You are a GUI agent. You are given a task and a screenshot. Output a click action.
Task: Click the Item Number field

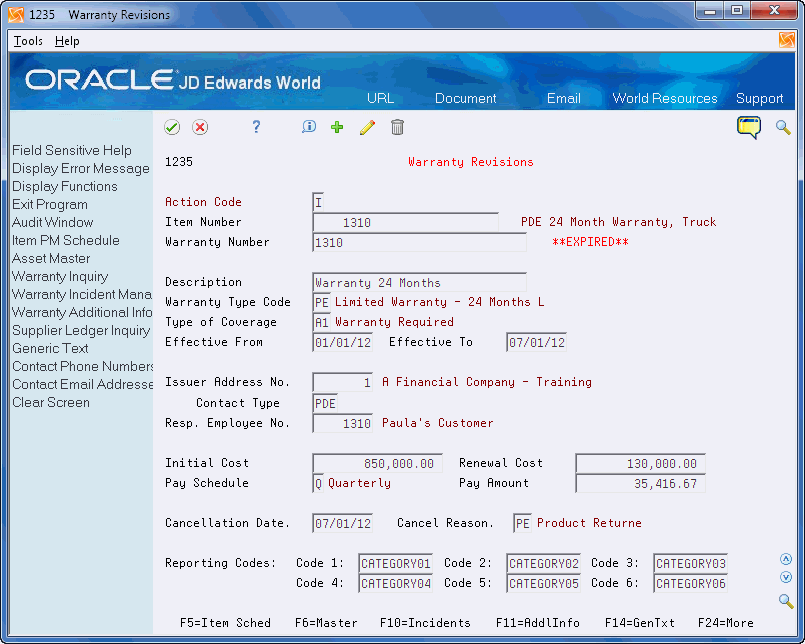pyautogui.click(x=406, y=222)
